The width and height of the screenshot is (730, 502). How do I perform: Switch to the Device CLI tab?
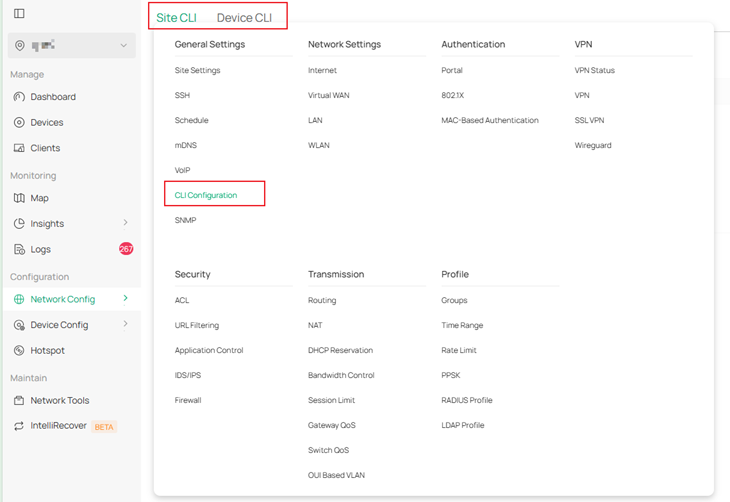[x=244, y=18]
